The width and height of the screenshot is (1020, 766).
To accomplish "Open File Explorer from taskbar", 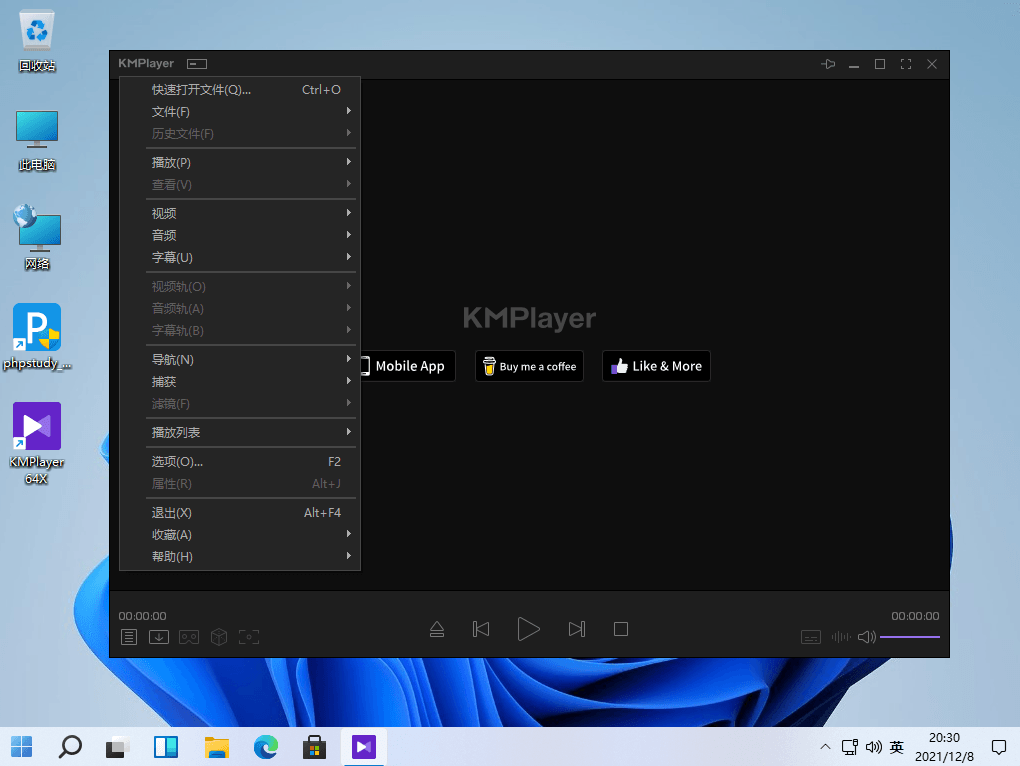I will [x=217, y=746].
